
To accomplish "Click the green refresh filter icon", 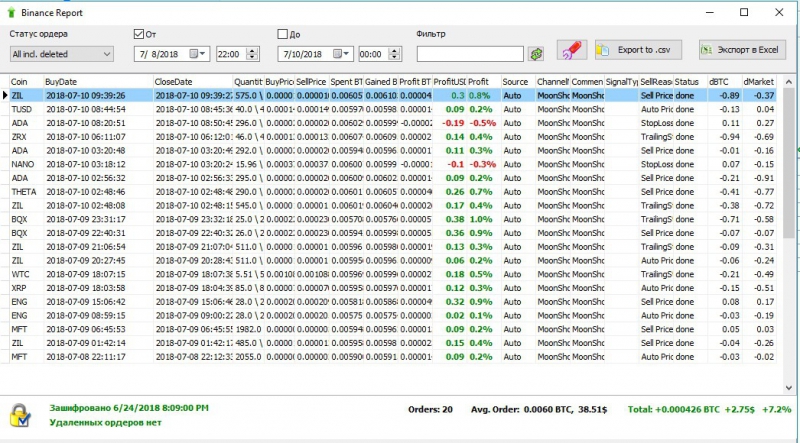I will click(x=537, y=53).
